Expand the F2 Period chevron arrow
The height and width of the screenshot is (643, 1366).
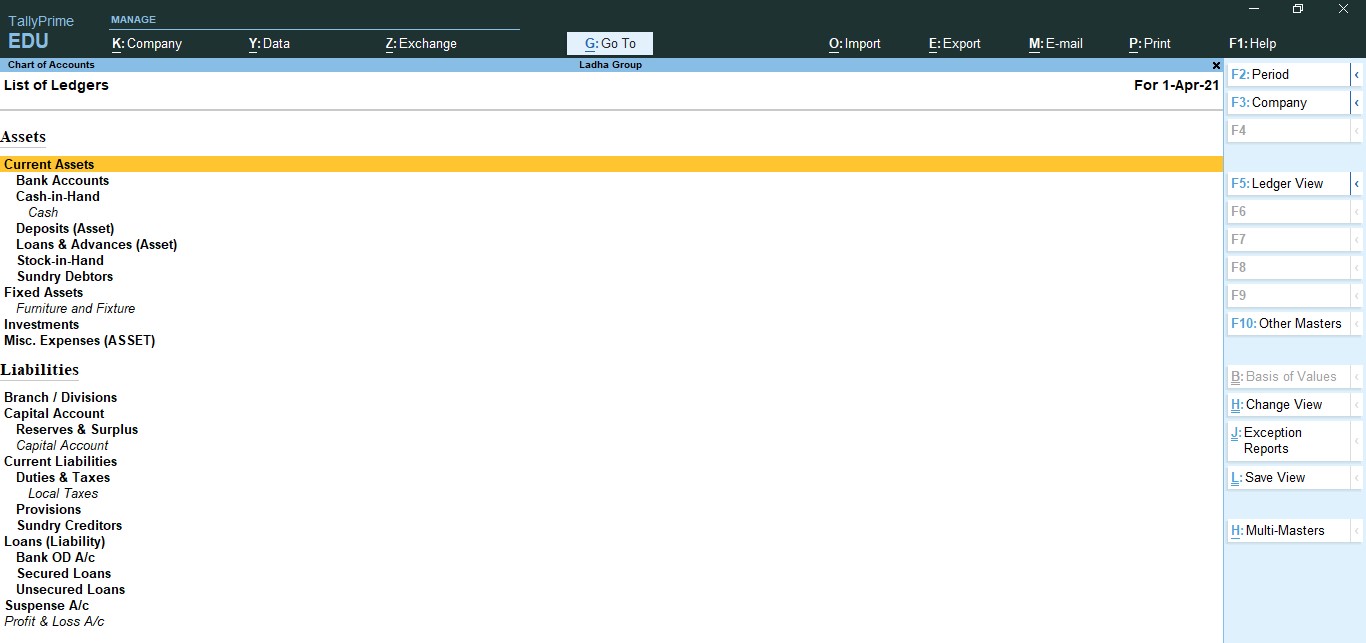[x=1357, y=75]
